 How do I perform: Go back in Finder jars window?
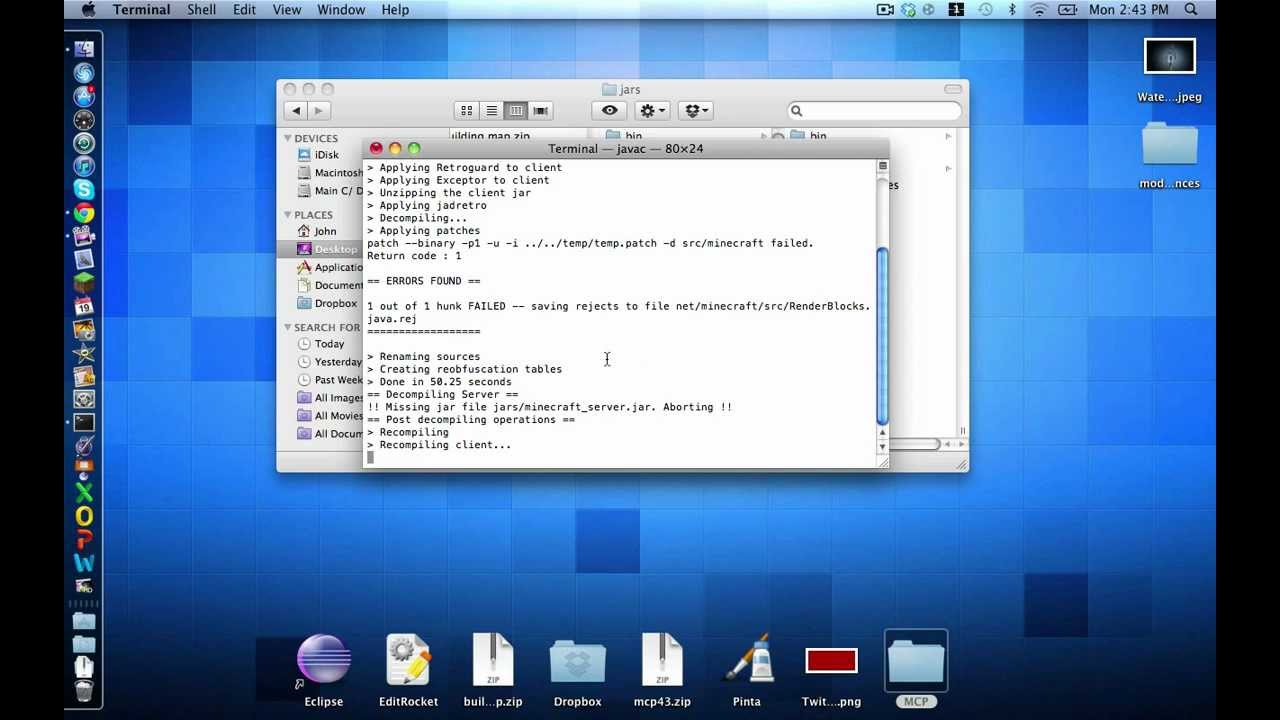[296, 111]
